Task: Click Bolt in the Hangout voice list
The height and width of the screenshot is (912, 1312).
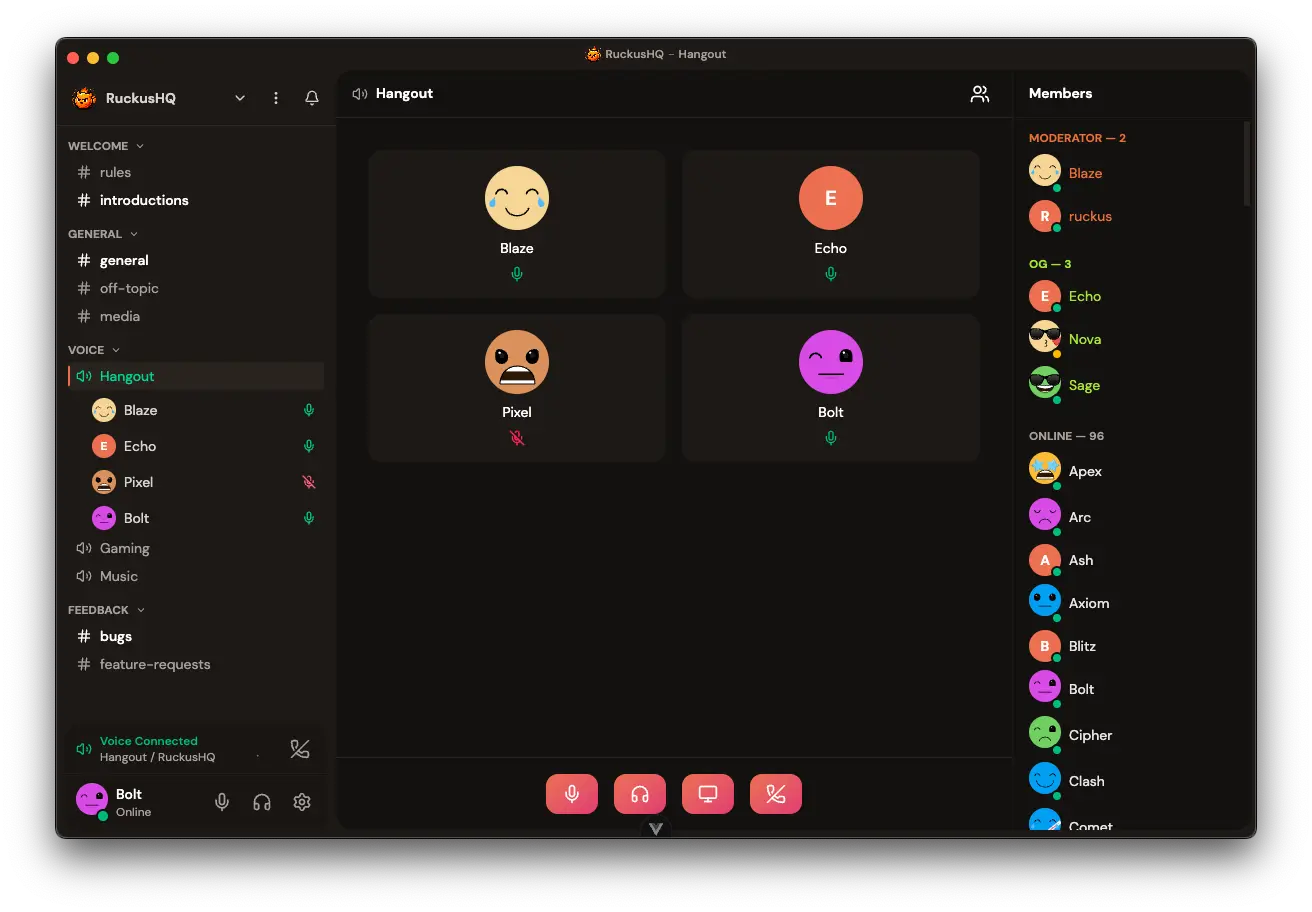Action: (204, 518)
